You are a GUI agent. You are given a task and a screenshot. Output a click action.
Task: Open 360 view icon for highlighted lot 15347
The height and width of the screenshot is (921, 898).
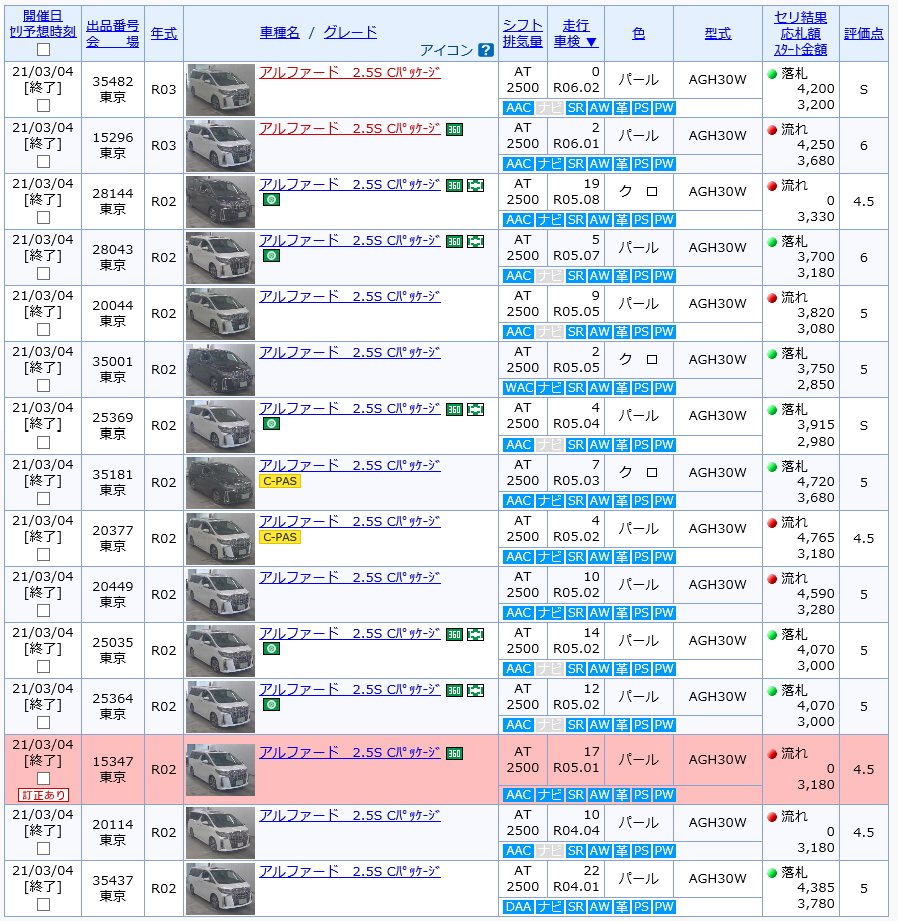(x=454, y=754)
